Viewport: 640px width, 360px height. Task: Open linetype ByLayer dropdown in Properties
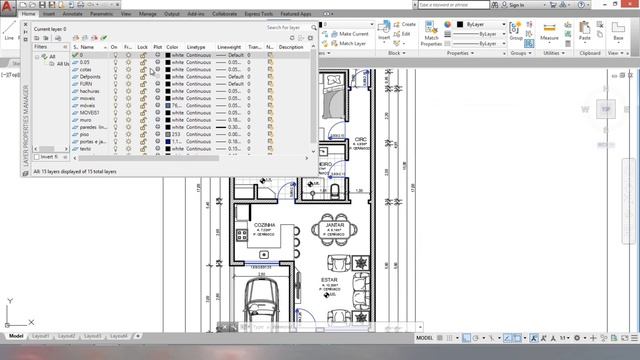coord(504,43)
